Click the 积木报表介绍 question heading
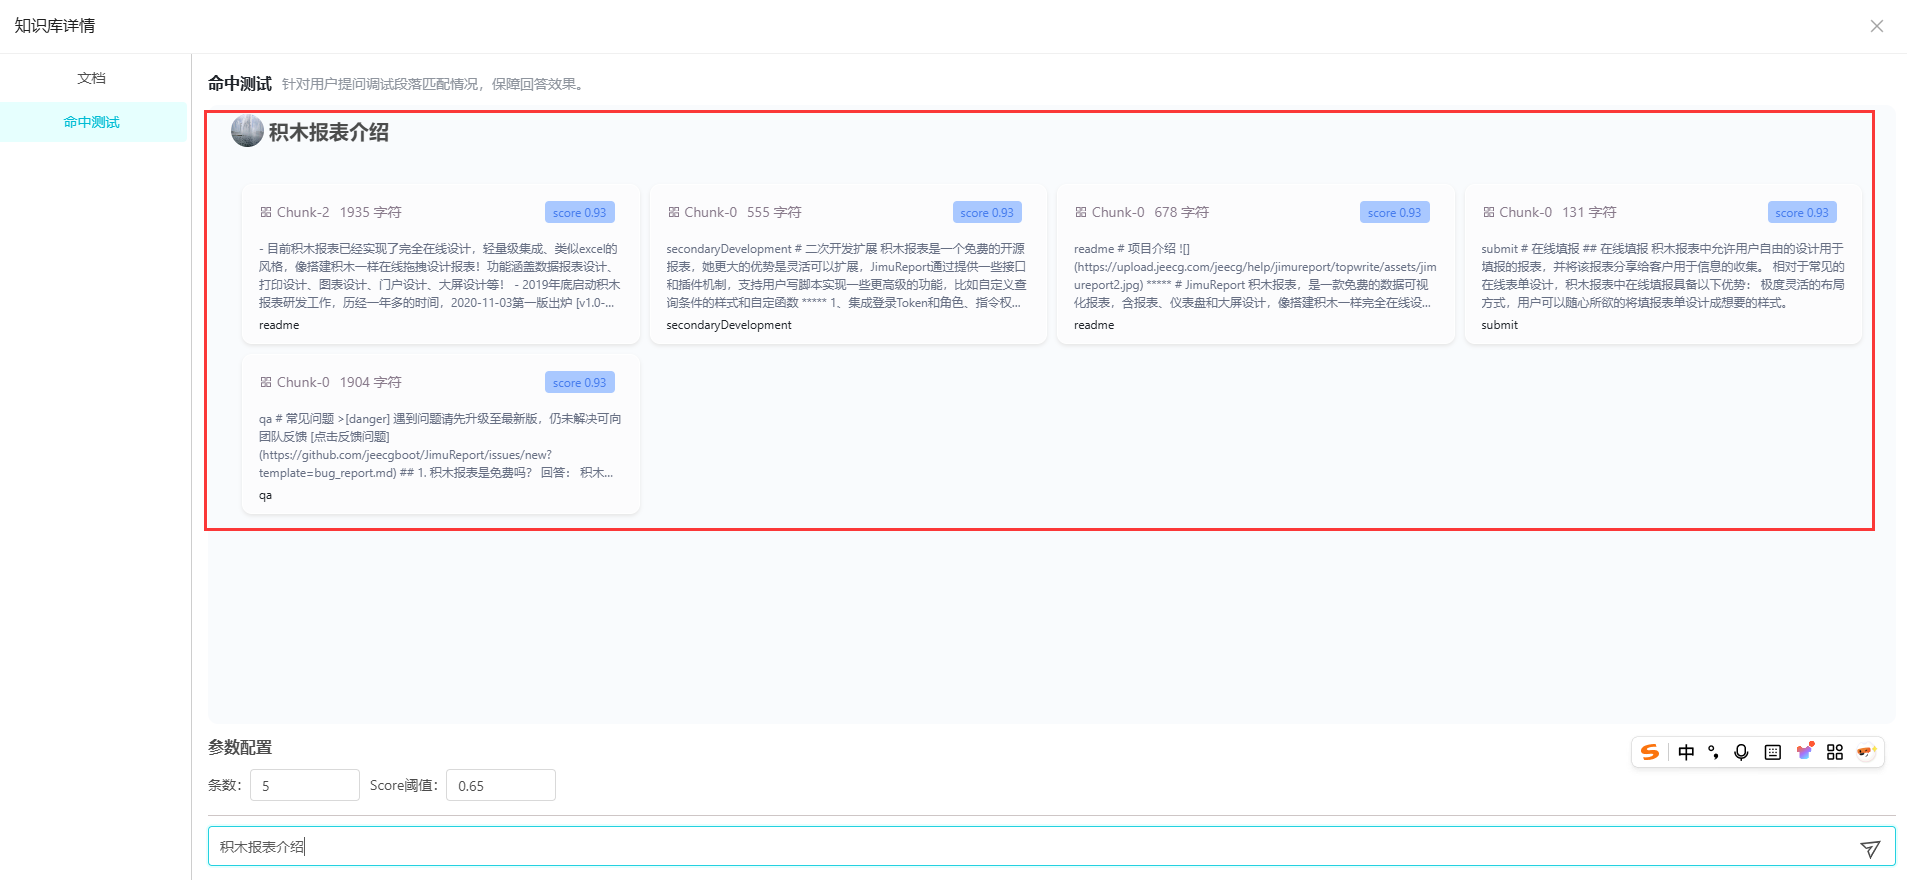Image resolution: width=1907 pixels, height=880 pixels. point(329,132)
